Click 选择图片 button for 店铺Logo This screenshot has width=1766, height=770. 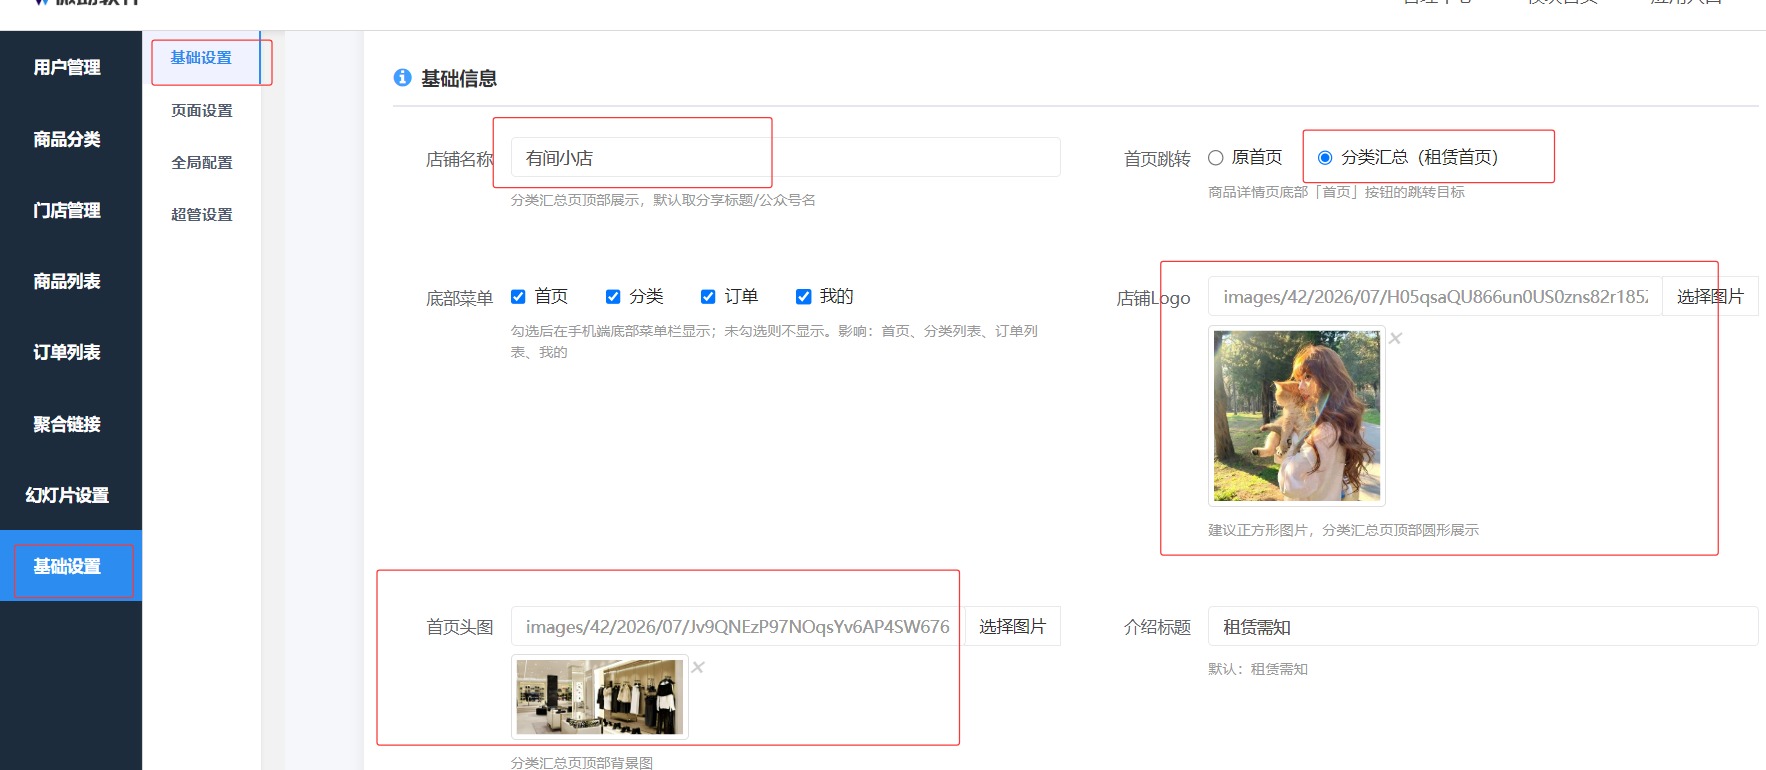point(1710,296)
